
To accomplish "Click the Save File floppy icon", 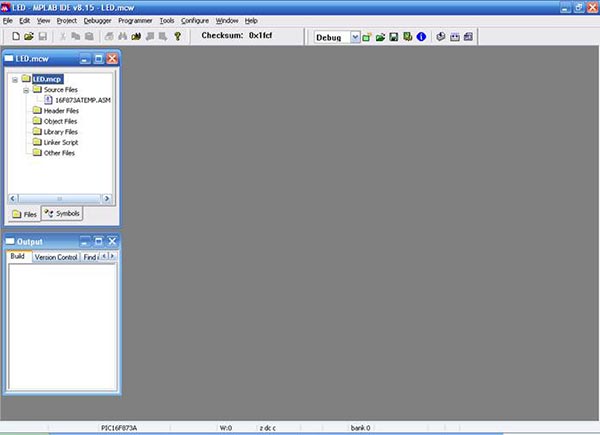I will click(x=42, y=36).
